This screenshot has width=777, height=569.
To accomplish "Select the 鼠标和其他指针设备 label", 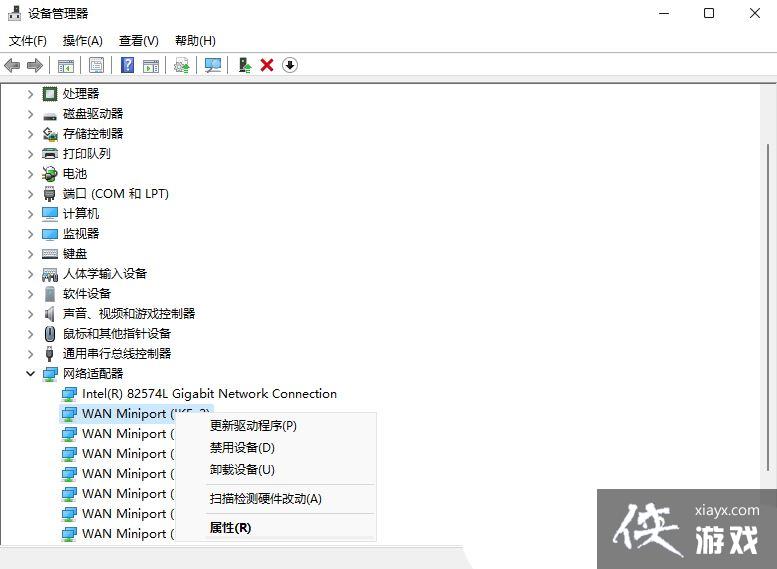I will coord(116,334).
